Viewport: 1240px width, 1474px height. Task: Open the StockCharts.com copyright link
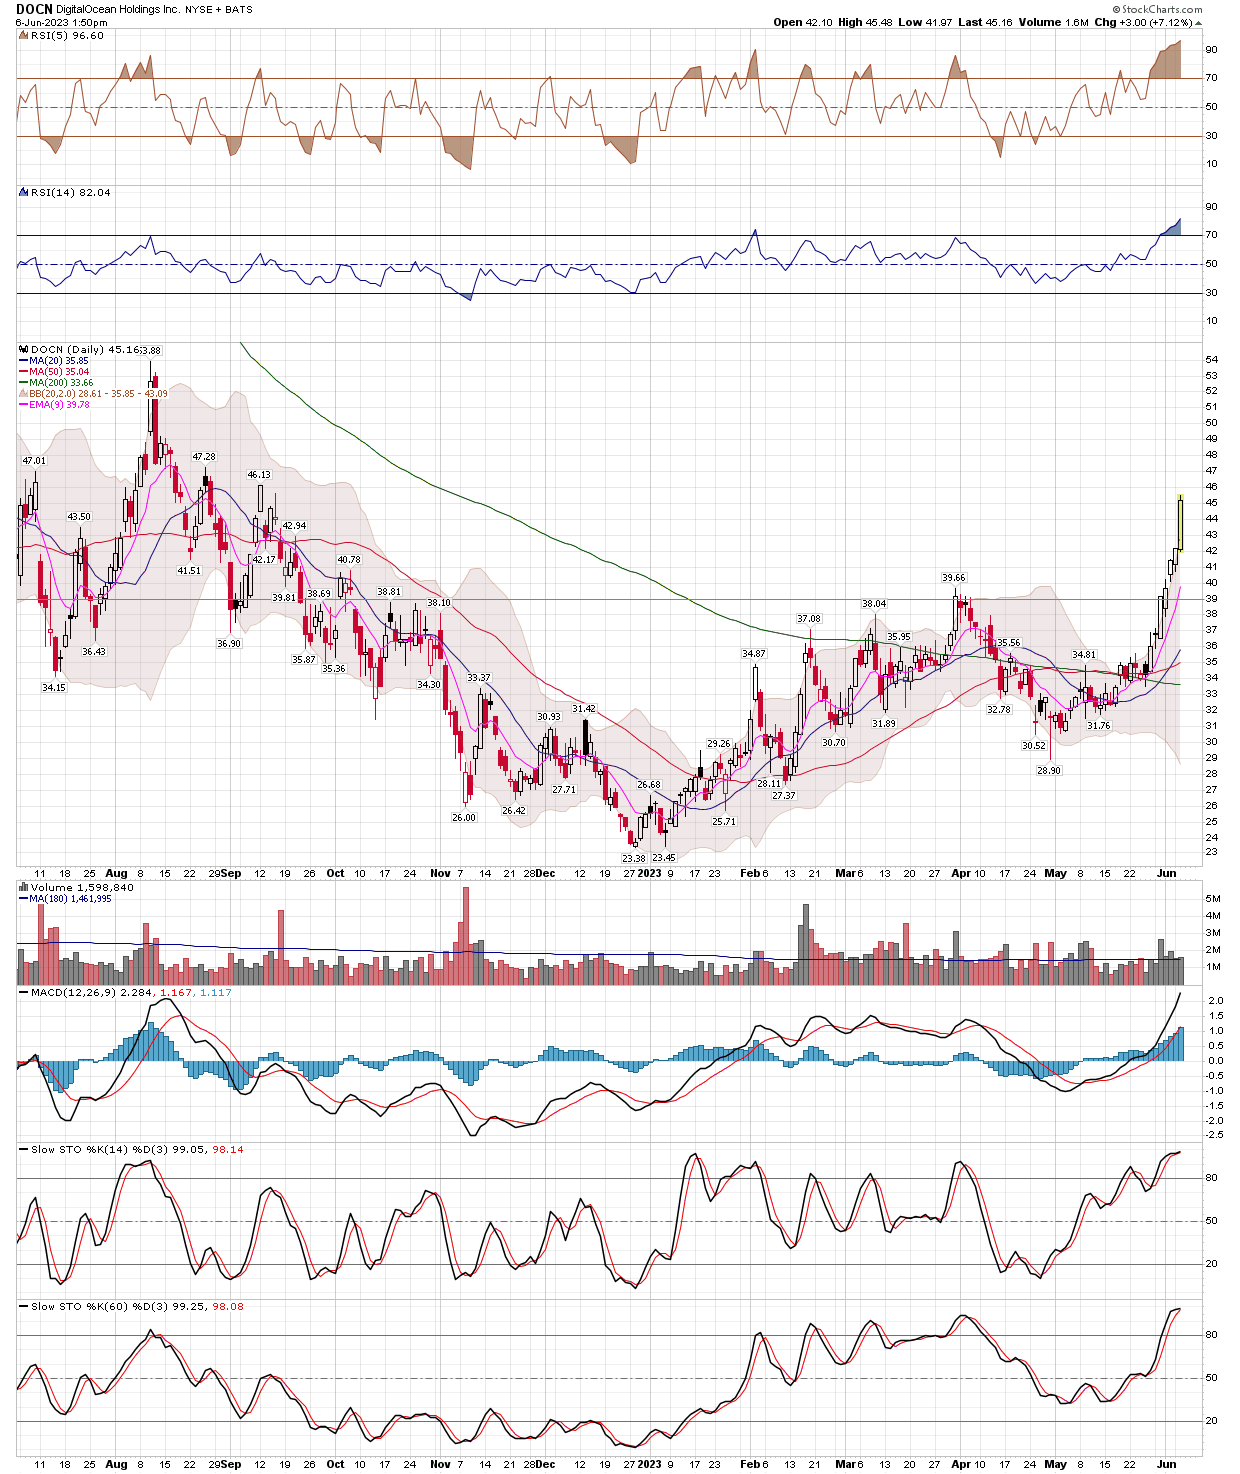click(1160, 9)
